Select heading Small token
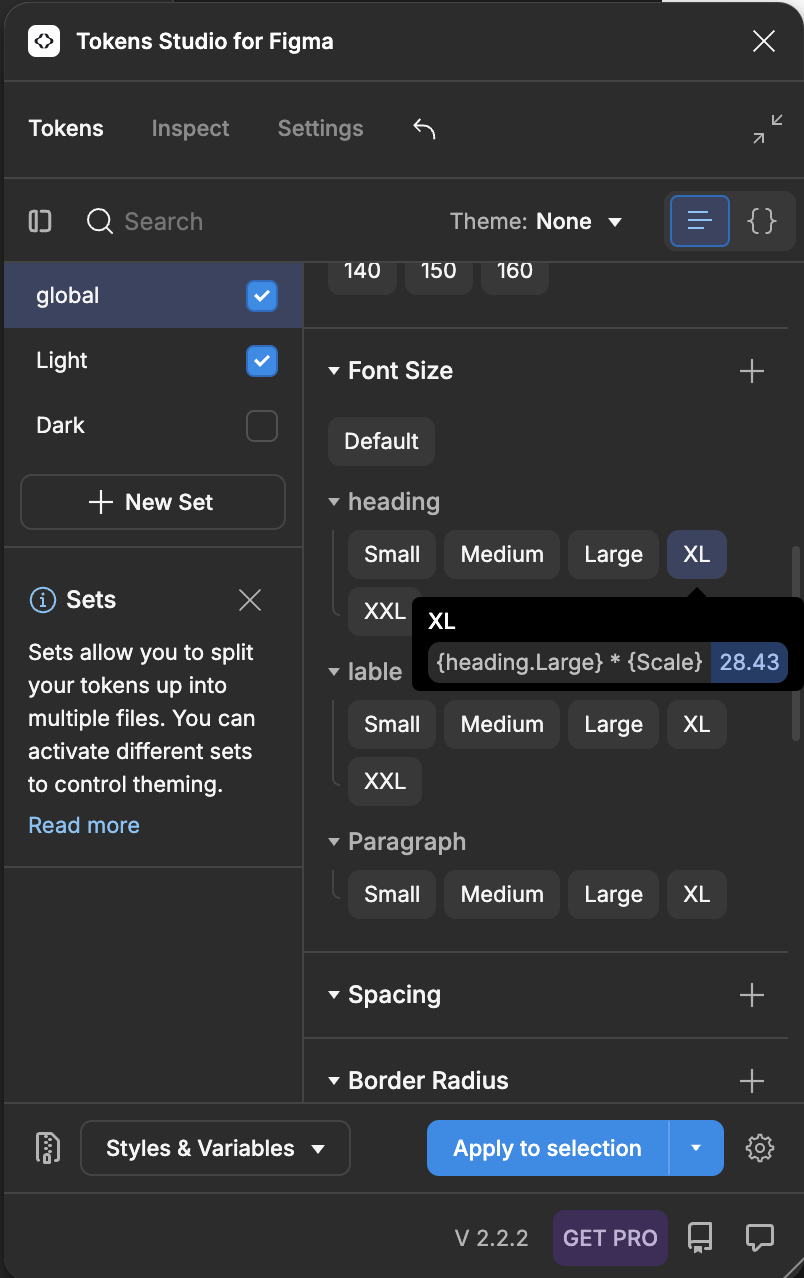Screen dimensions: 804x1278 click(392, 554)
